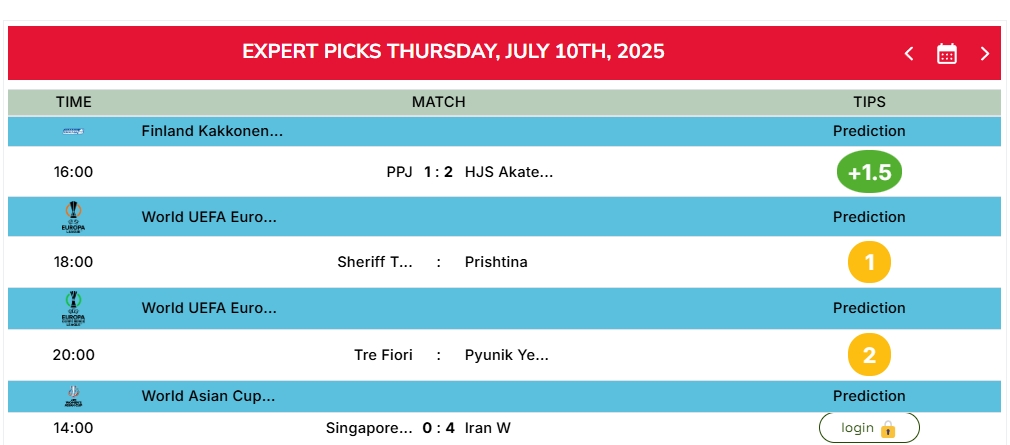The width and height of the screenshot is (1010, 445).
Task: Click Pyunik Ye... team name
Action: (x=507, y=355)
